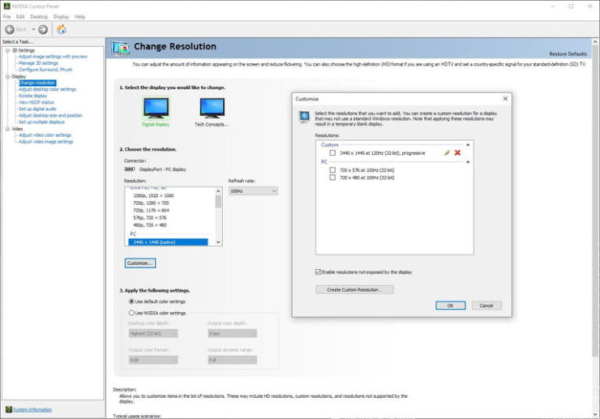Image resolution: width=600 pixels, height=419 pixels.
Task: Collapse the Video tree node
Action: tap(8, 129)
